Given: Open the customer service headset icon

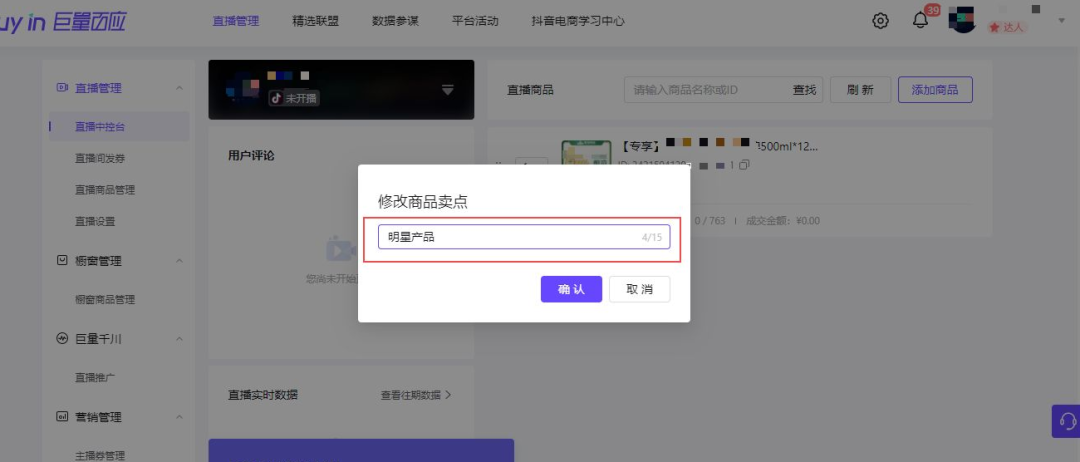Looking at the screenshot, I should coord(1067,421).
